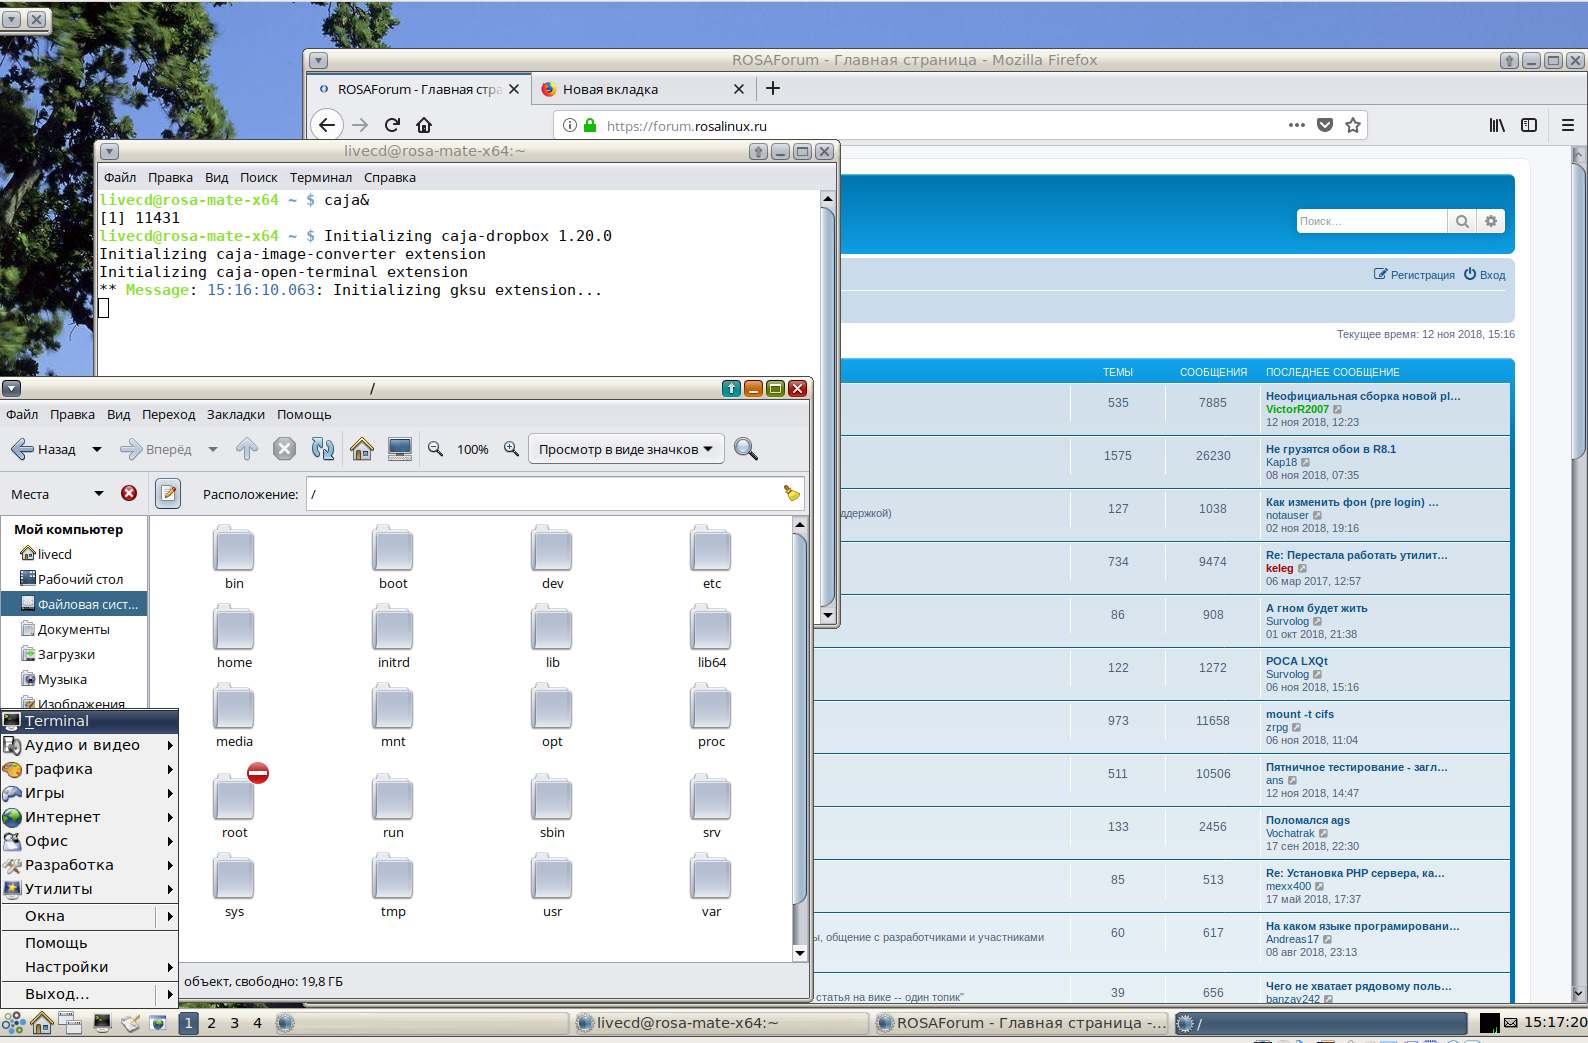Switch to workspace 2 in the pager
Viewport: 1588px width, 1043px height.
(211, 1023)
